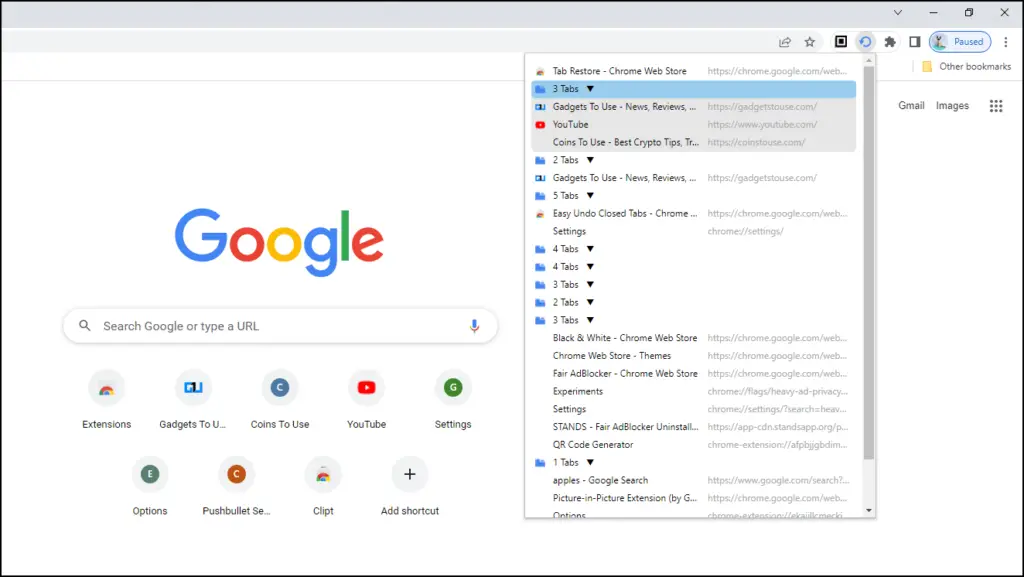Screen dimensions: 1024x577
Task: Expand the first 4 Tabs group arrow
Action: (590, 249)
